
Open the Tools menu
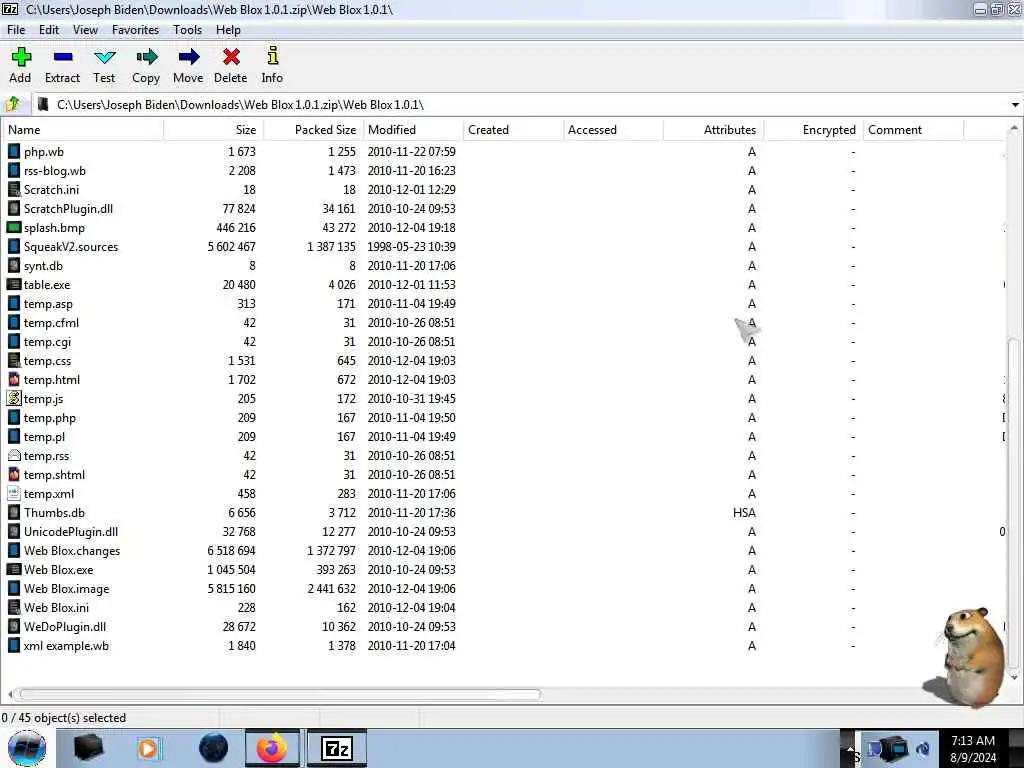click(x=187, y=30)
